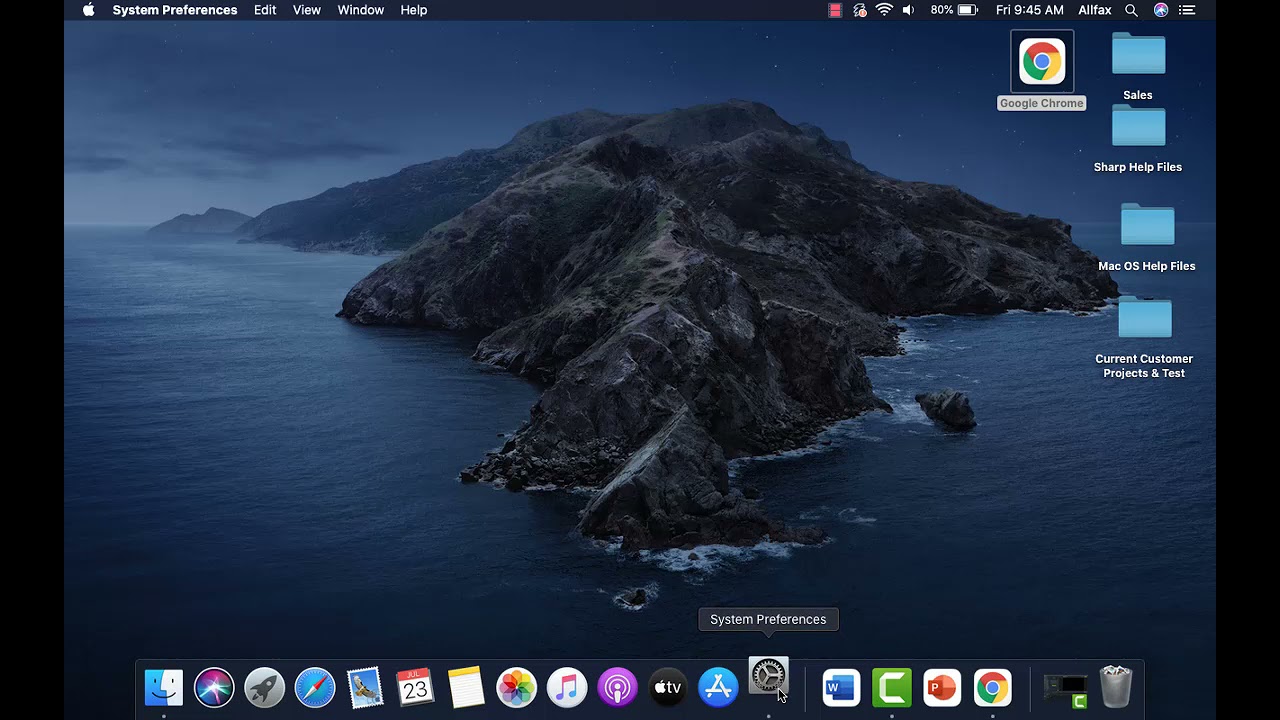Activate Siri from menu bar
Image resolution: width=1280 pixels, height=720 pixels.
coord(1161,10)
